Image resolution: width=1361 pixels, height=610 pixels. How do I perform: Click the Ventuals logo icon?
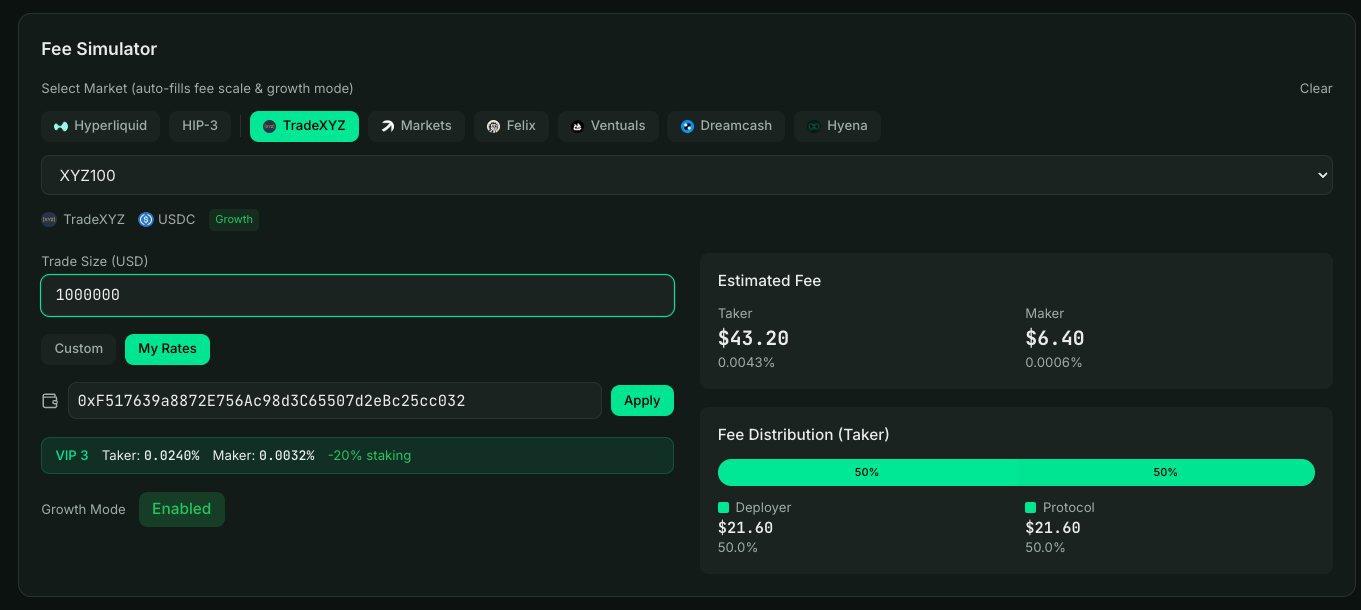[x=577, y=126]
